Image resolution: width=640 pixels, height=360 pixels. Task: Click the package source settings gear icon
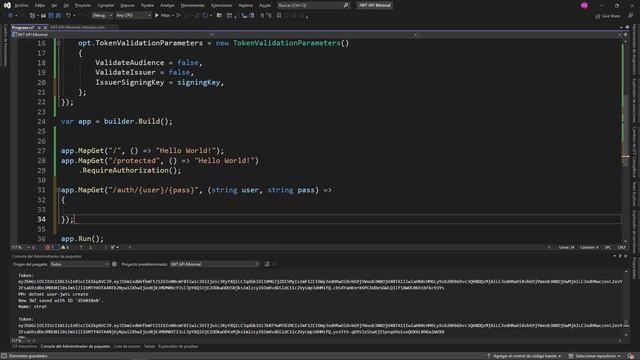tap(114, 264)
